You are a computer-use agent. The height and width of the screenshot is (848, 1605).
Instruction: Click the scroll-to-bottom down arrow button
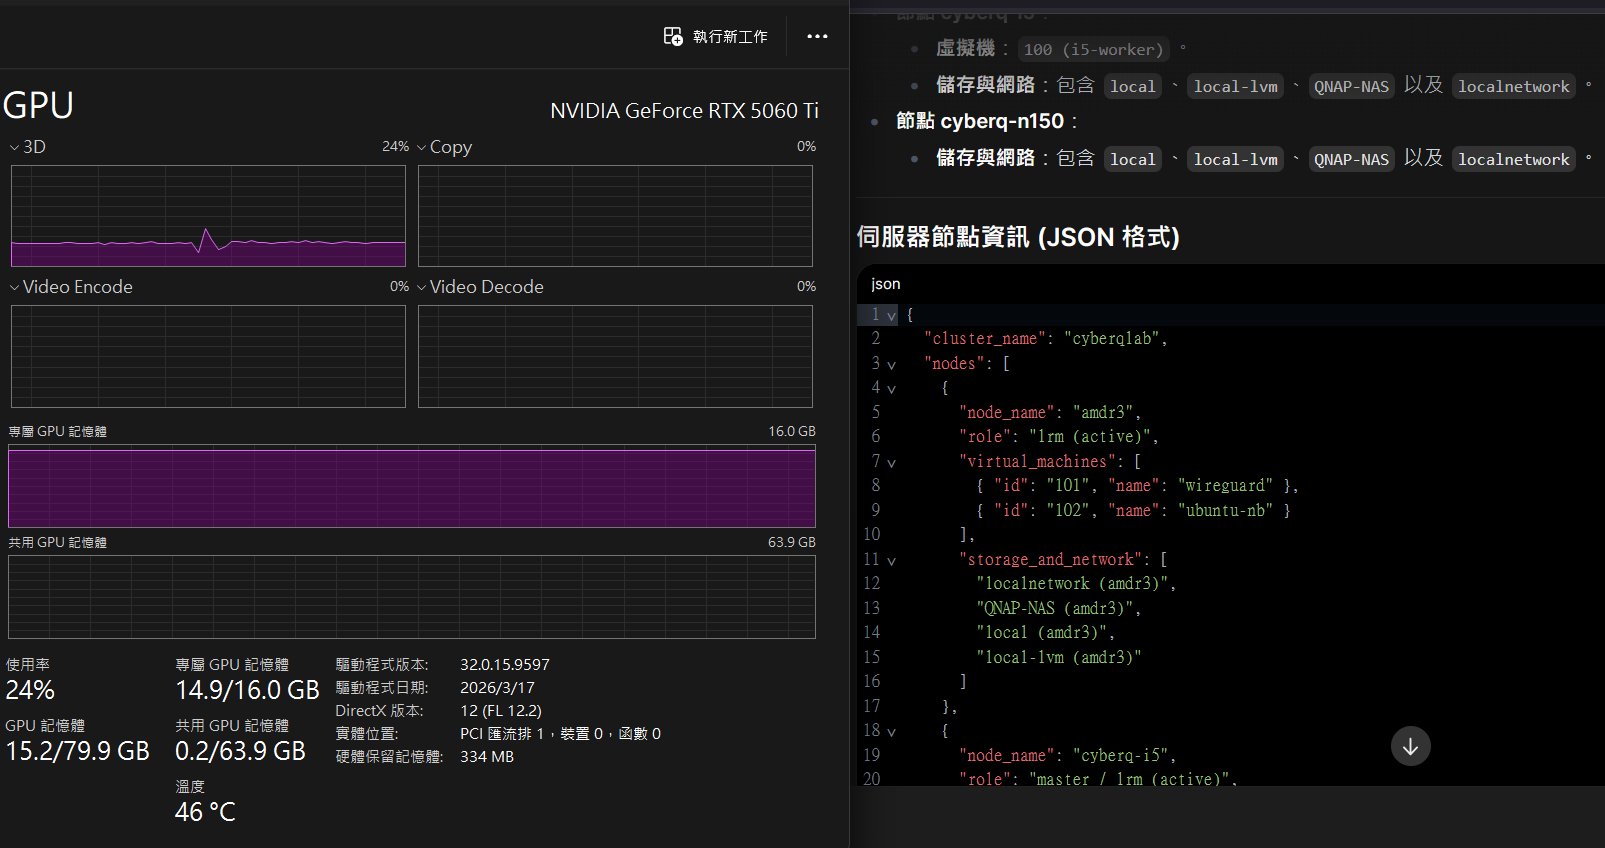(1410, 746)
